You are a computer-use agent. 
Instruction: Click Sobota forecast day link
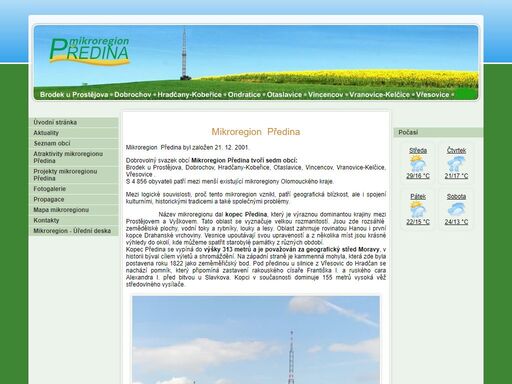coord(456,196)
